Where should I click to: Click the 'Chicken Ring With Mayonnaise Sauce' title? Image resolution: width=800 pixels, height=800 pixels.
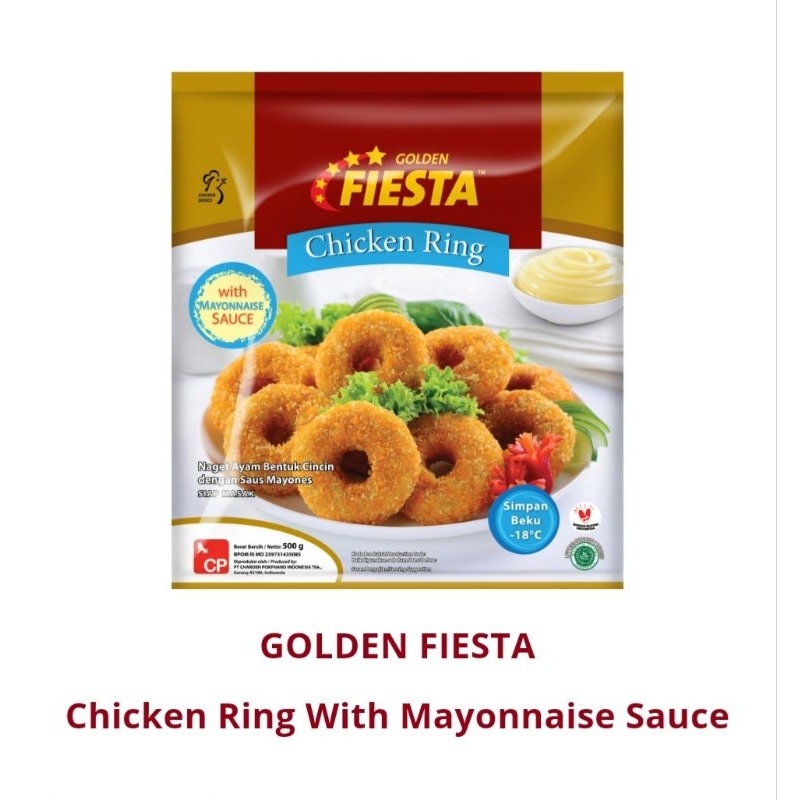pos(397,716)
